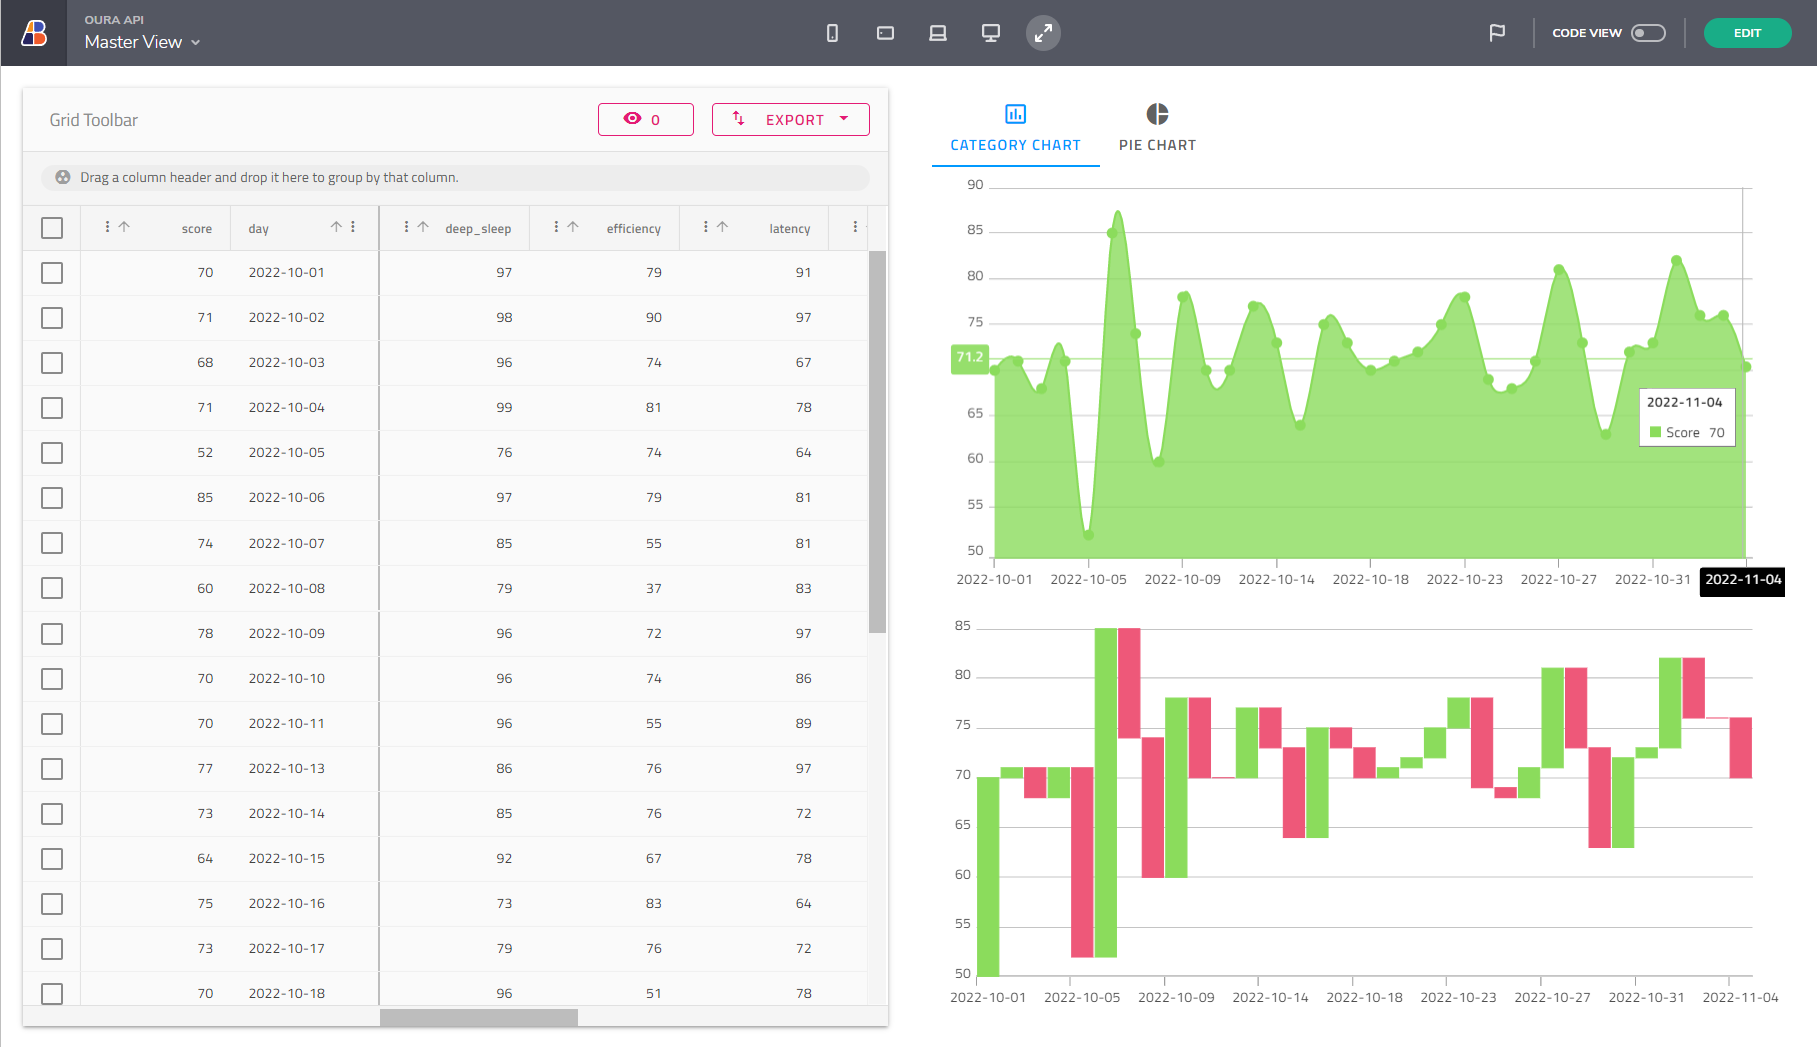Click the grid vertical scrollbar thumb
This screenshot has height=1047, width=1817.
click(877, 440)
